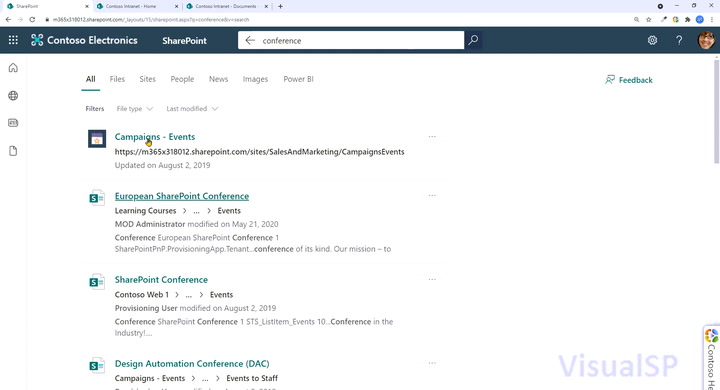Bookmark this page with star icon
The width and height of the screenshot is (720, 390).
[x=648, y=20]
